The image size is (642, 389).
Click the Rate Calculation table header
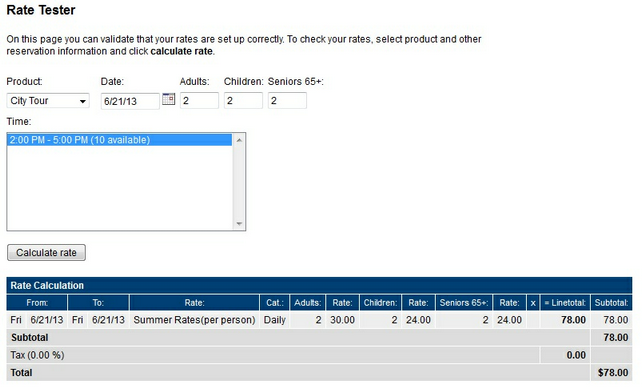(319, 285)
